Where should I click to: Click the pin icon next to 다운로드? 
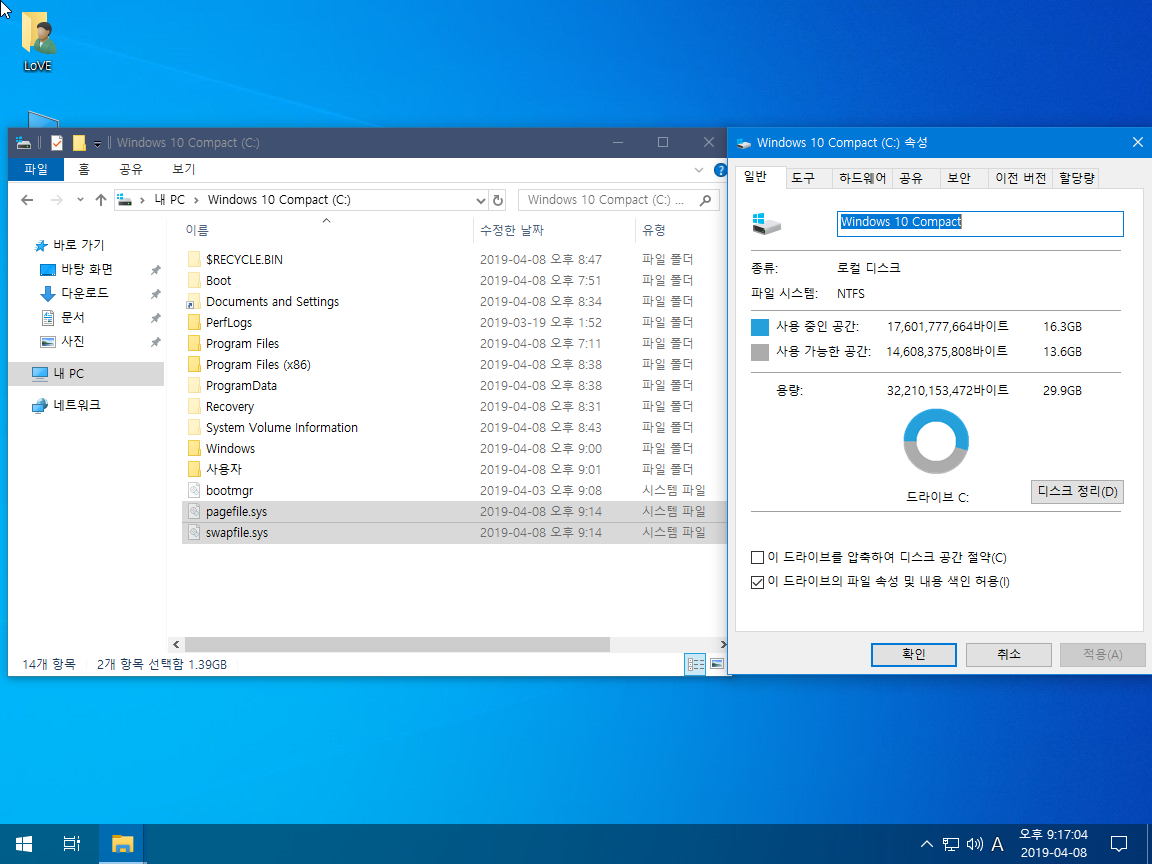point(155,294)
